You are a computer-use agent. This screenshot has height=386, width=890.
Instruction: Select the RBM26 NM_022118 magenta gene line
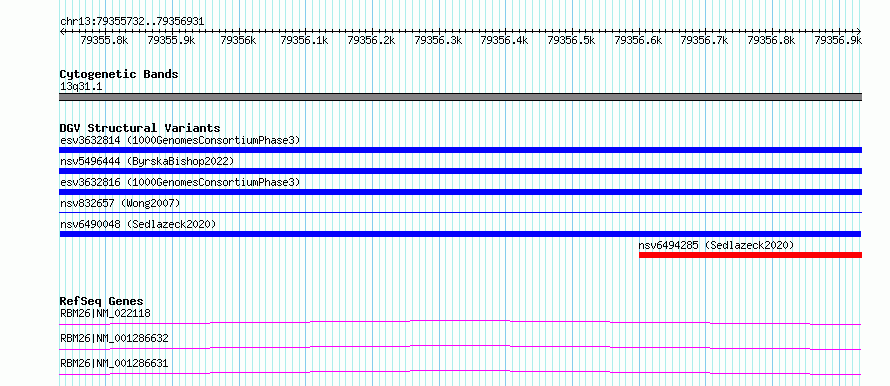(x=460, y=322)
